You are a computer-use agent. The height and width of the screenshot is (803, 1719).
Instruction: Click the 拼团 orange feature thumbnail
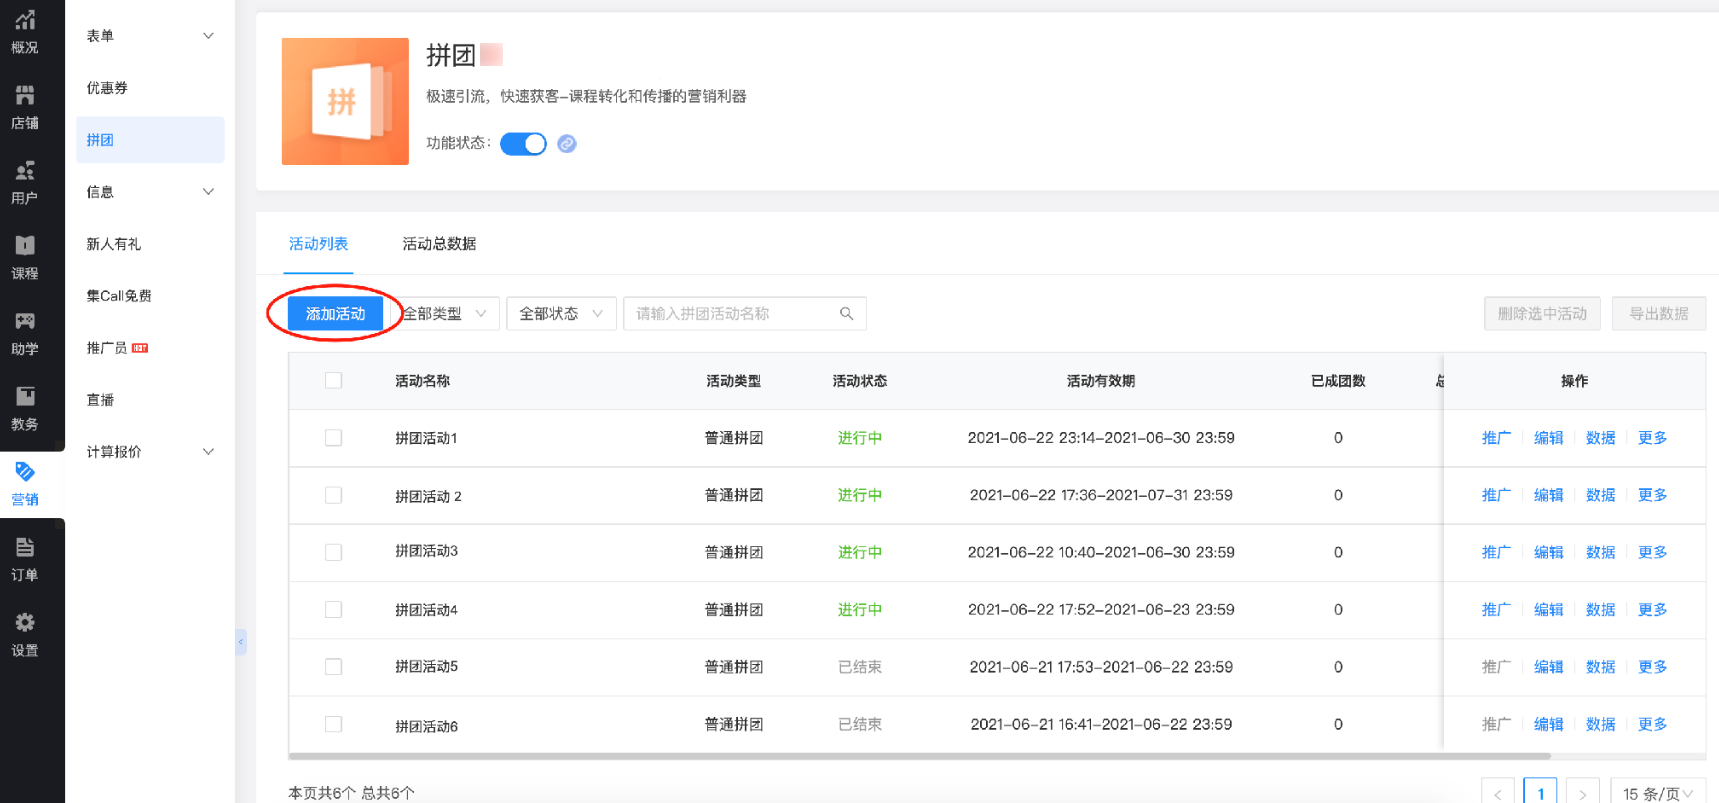[x=345, y=101]
